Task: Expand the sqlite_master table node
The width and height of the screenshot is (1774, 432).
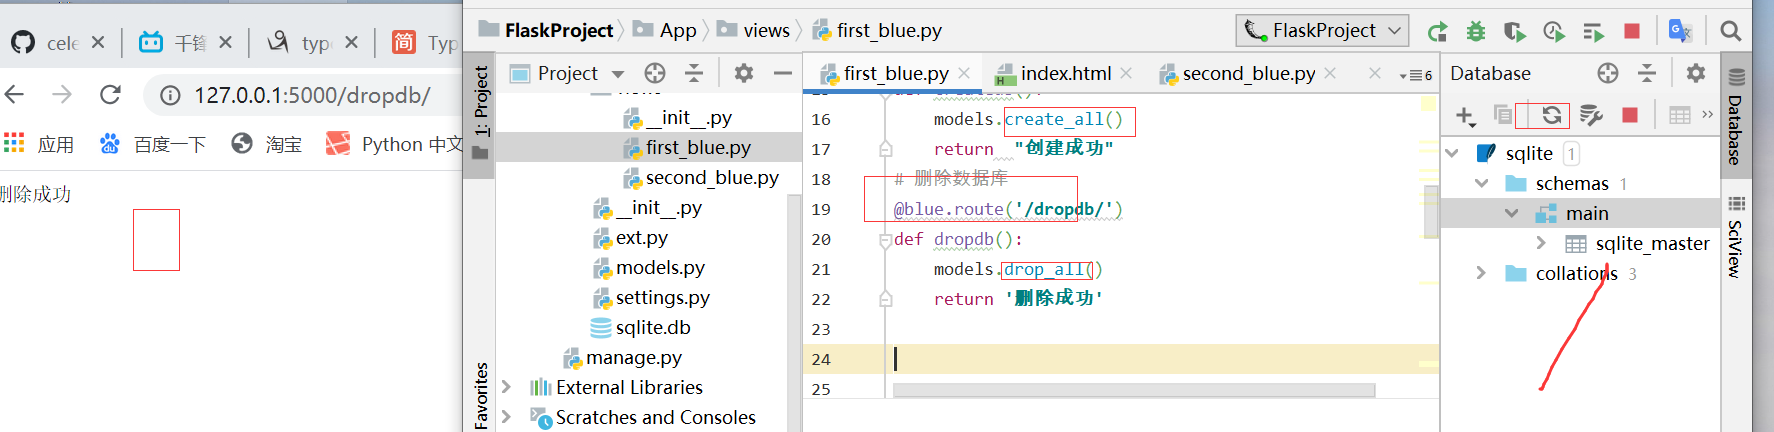Action: coord(1541,243)
